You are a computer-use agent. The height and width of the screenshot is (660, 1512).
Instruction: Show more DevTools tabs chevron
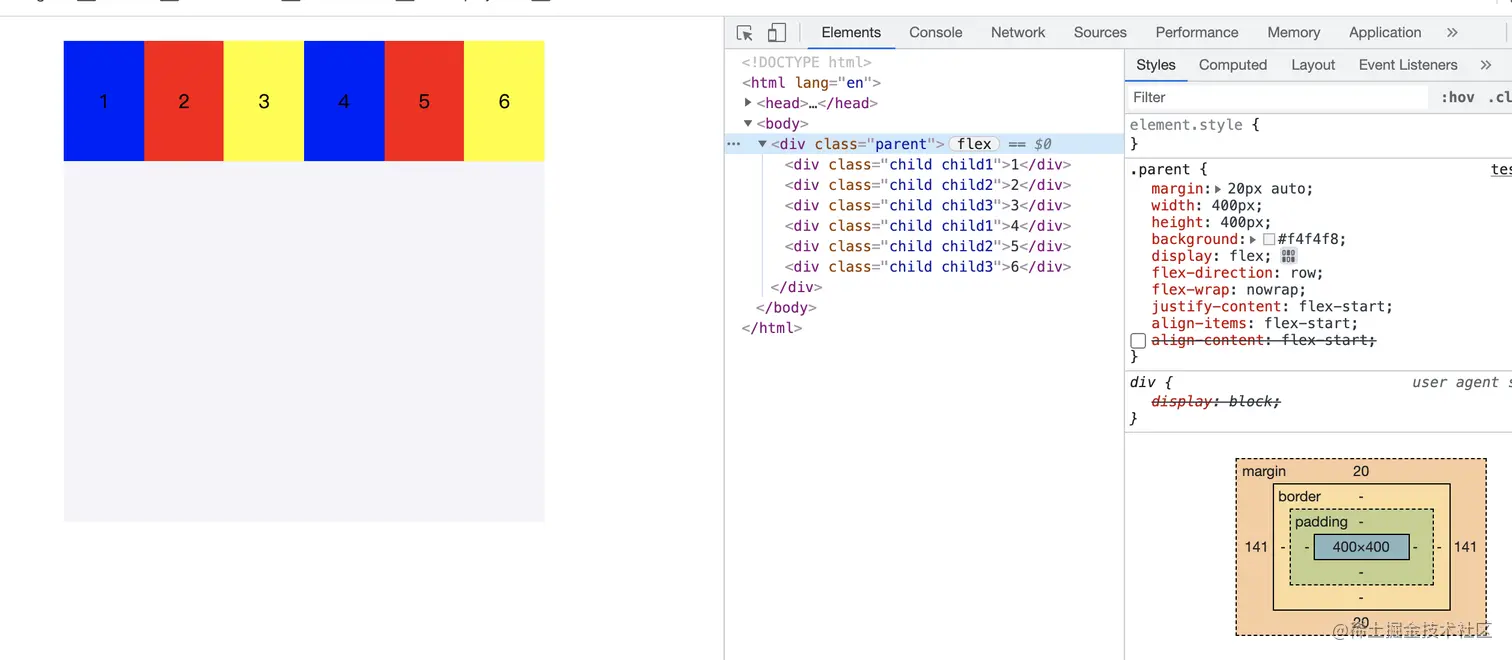point(1452,33)
